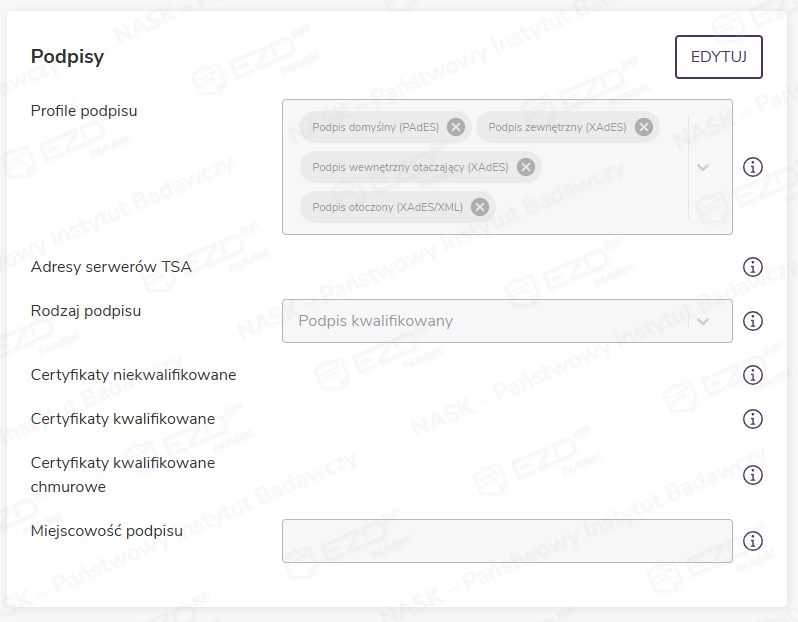The image size is (798, 622).
Task: Remove Podpis zewnętrzny (XAdES) tag
Action: (644, 127)
